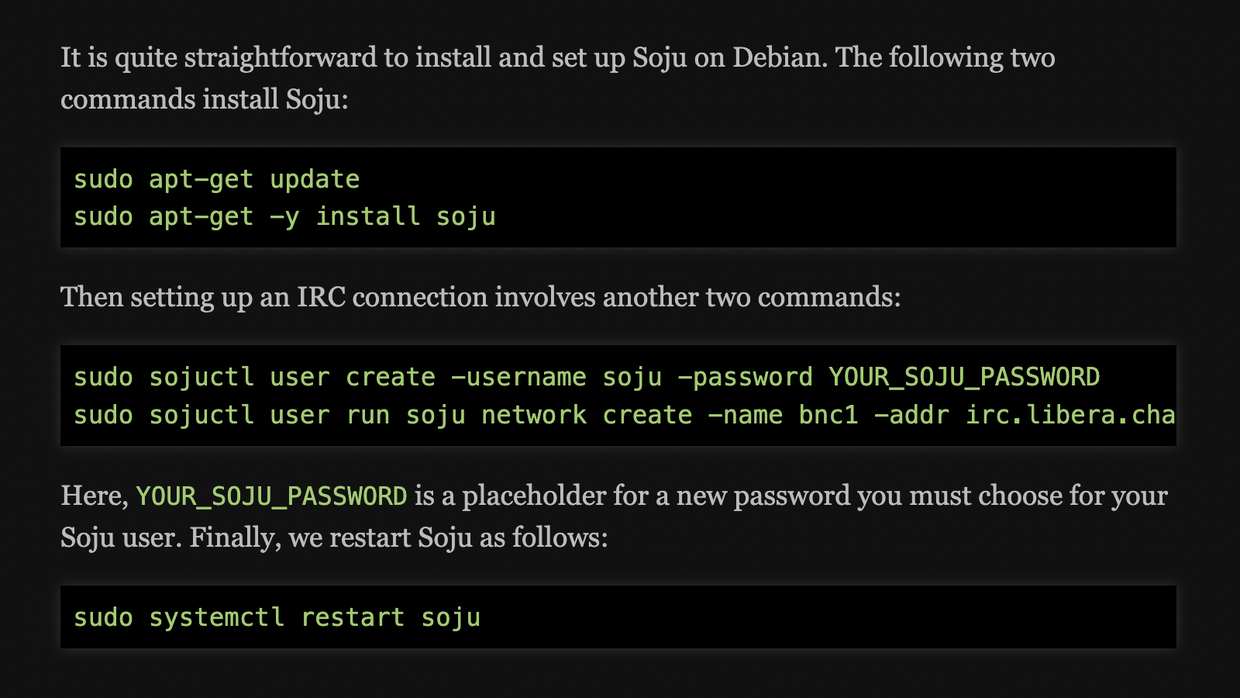This screenshot has height=698, width=1240.
Task: Click the 'sudo apt-get -y install soju' line
Action: [x=284, y=216]
